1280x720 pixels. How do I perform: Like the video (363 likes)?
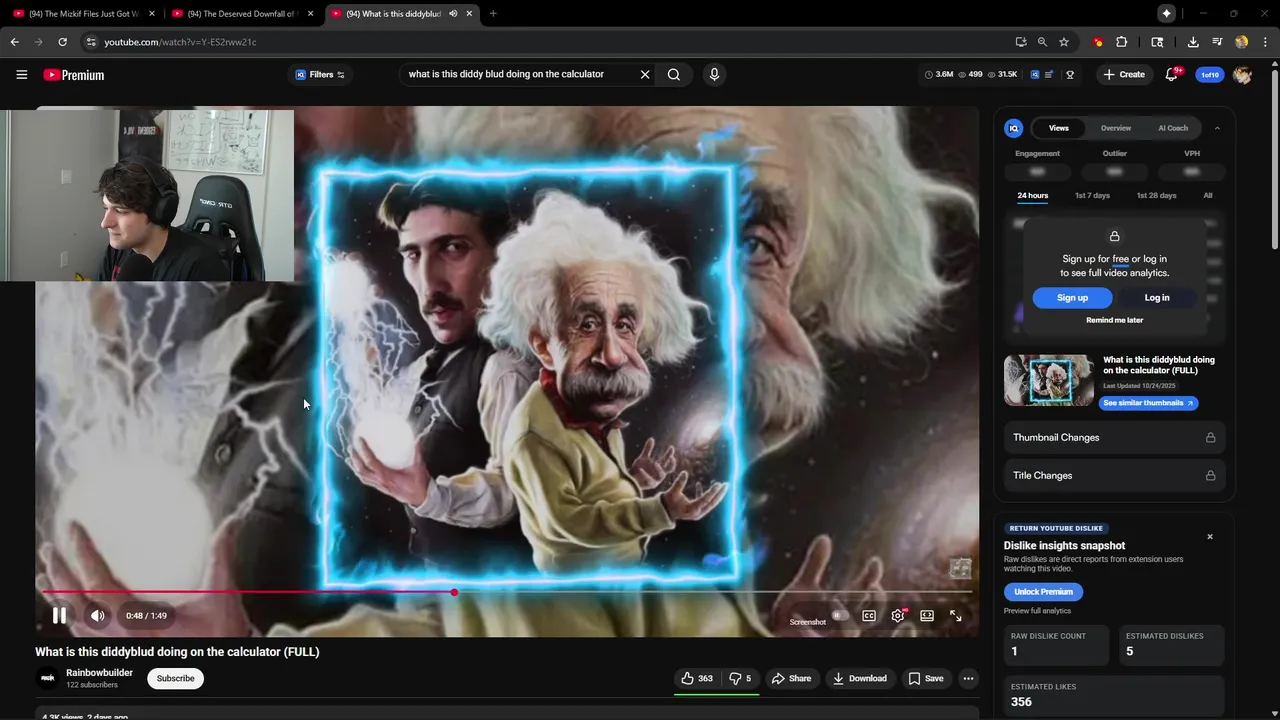coord(697,678)
